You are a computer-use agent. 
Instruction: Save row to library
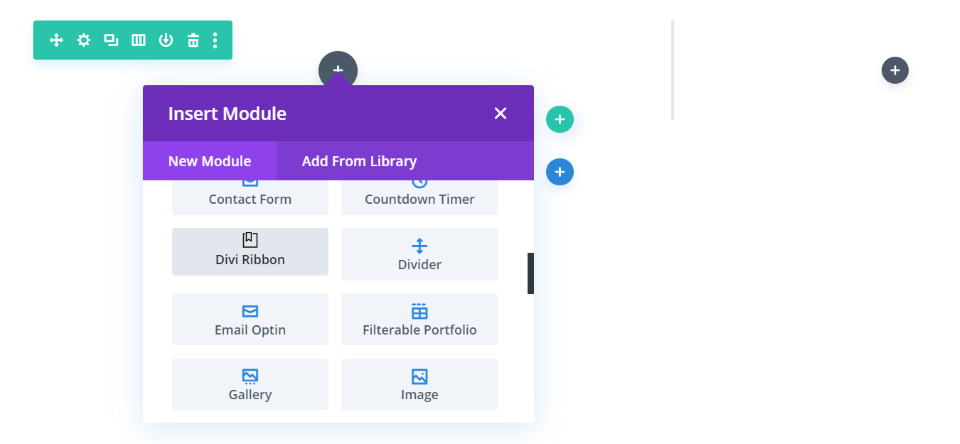(166, 40)
